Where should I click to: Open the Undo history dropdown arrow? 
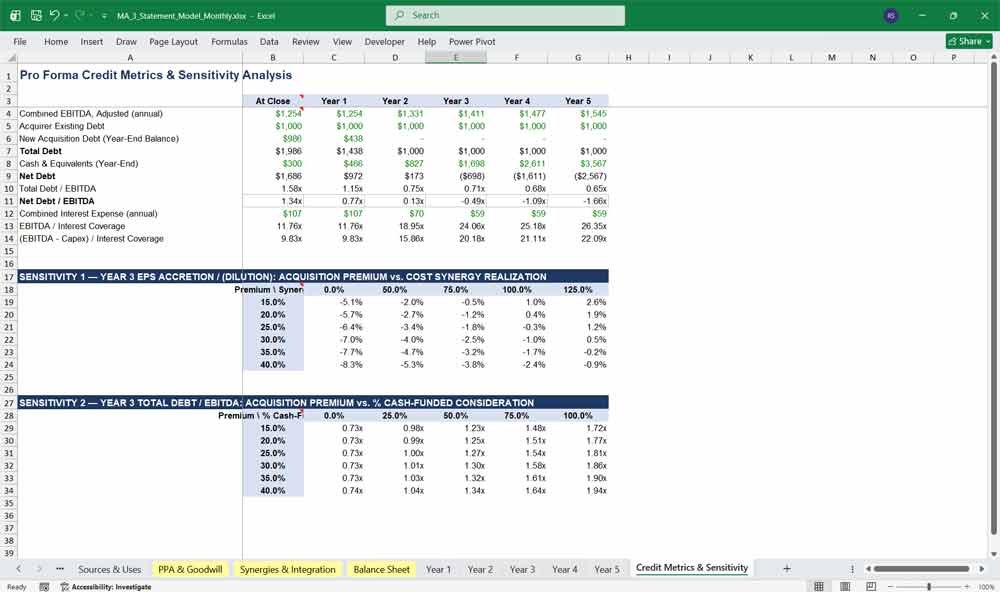point(66,15)
